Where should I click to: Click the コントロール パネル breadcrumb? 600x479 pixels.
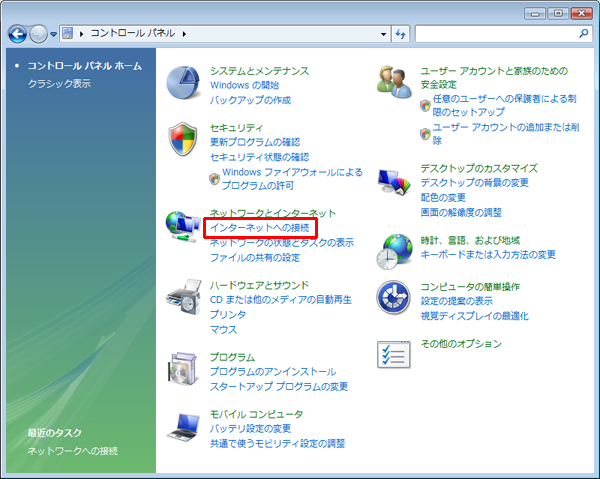pos(133,33)
